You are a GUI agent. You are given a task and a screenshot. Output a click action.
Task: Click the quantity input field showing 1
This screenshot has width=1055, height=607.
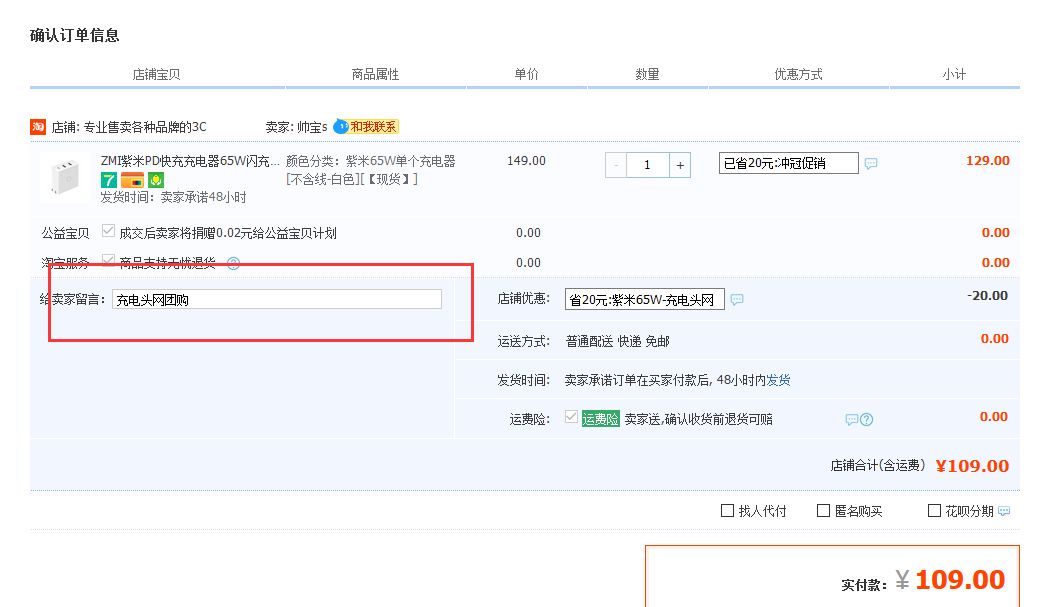click(648, 165)
